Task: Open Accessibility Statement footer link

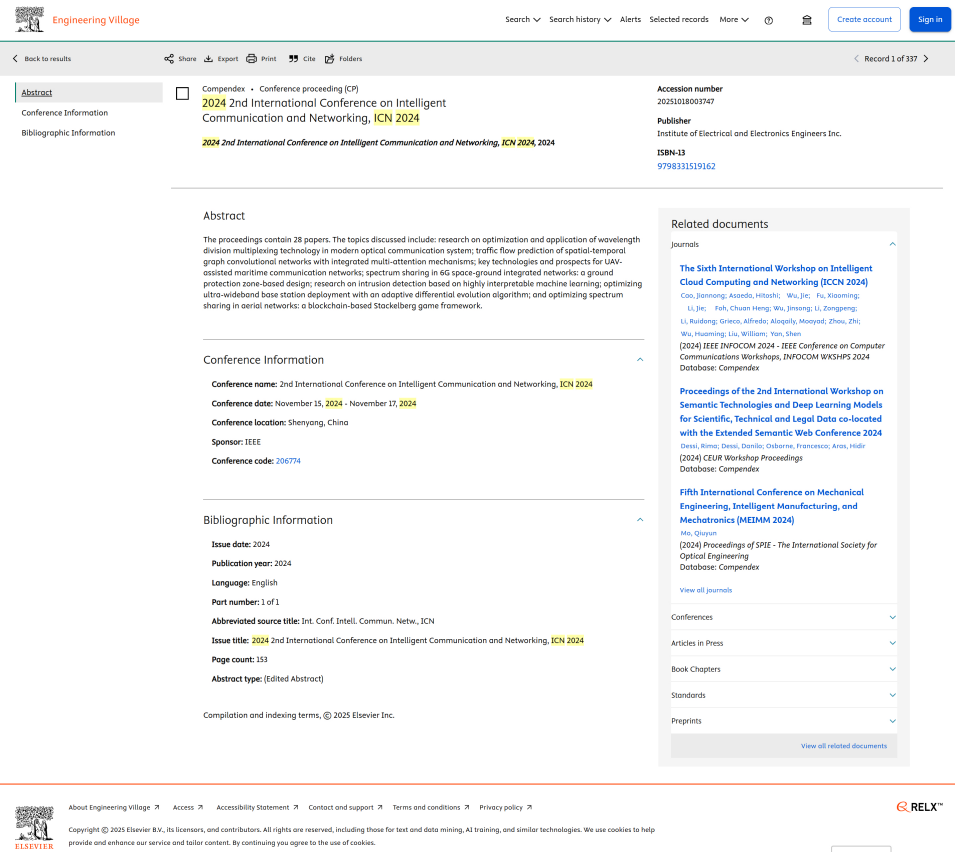Action: click(x=258, y=808)
